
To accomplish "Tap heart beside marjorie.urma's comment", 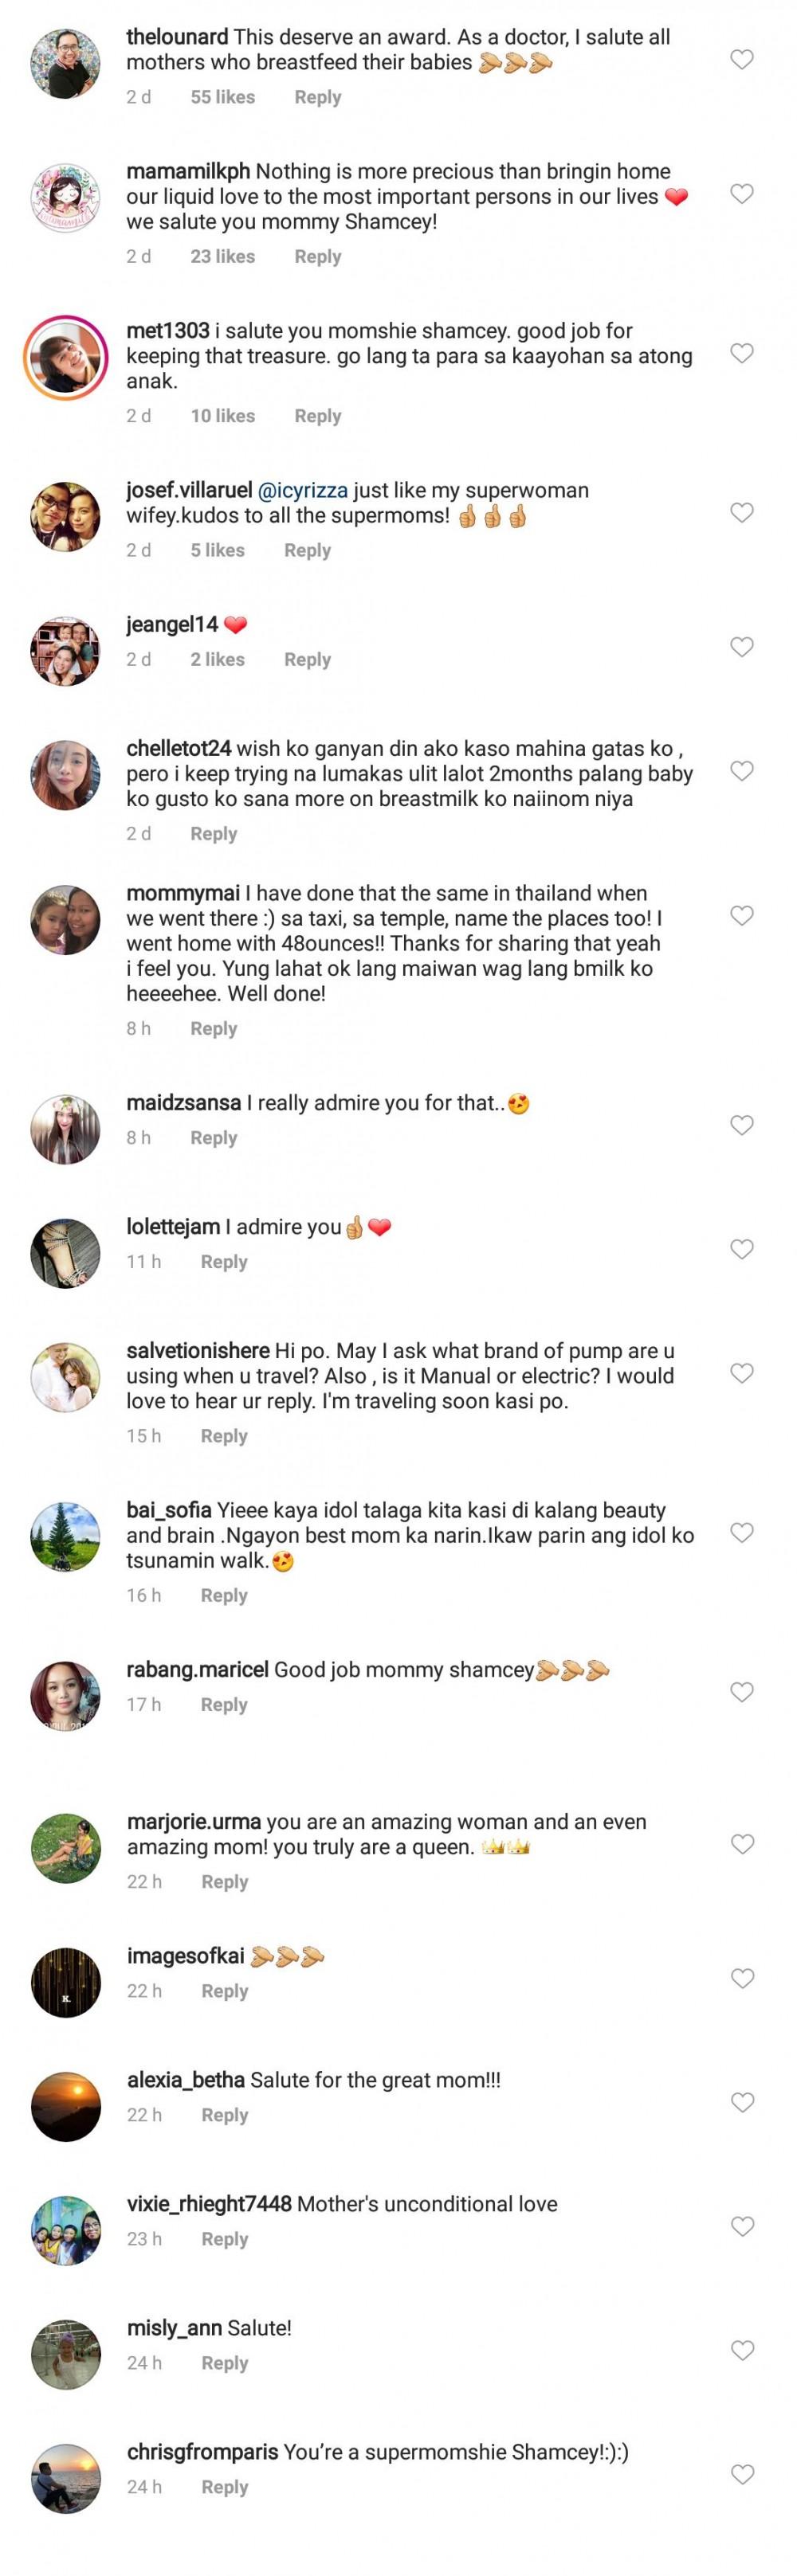I will point(742,1844).
